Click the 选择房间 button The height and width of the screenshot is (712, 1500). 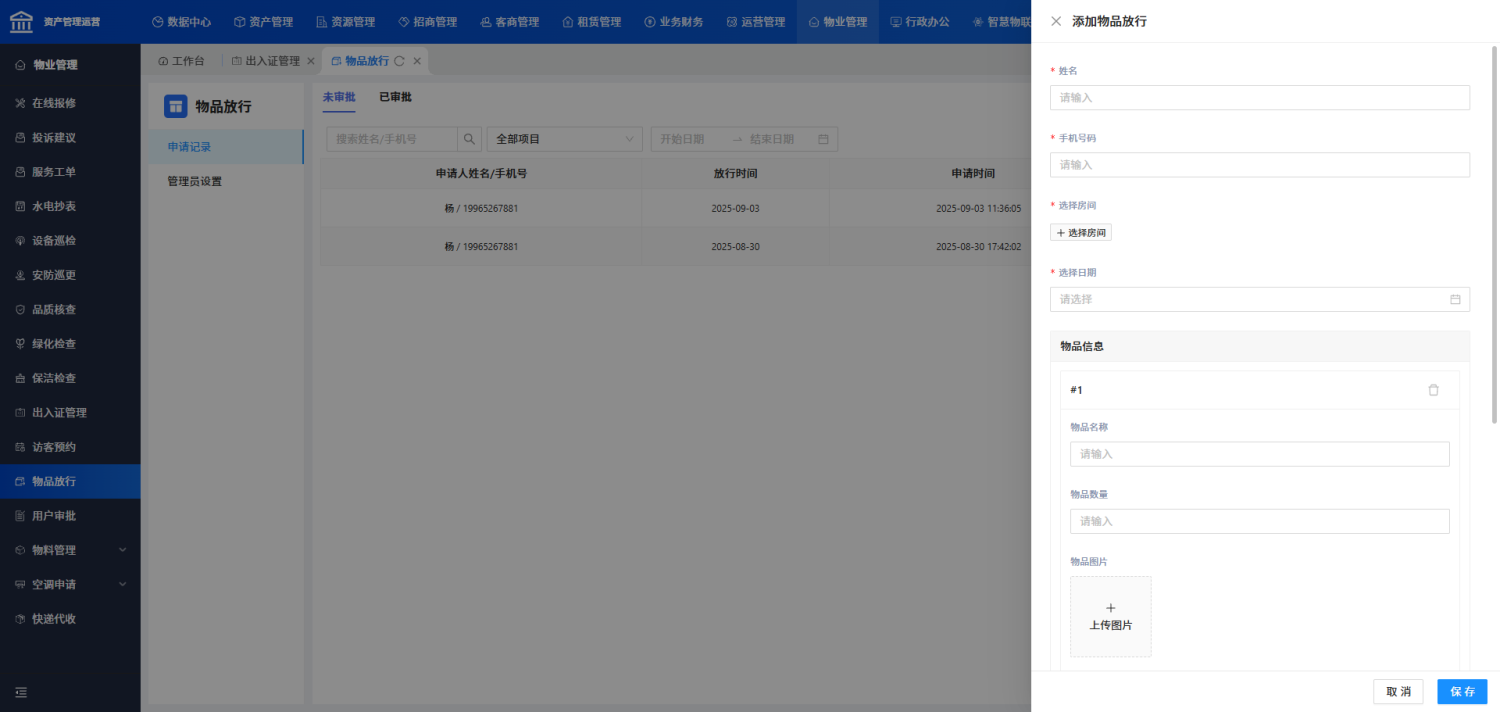(x=1081, y=233)
